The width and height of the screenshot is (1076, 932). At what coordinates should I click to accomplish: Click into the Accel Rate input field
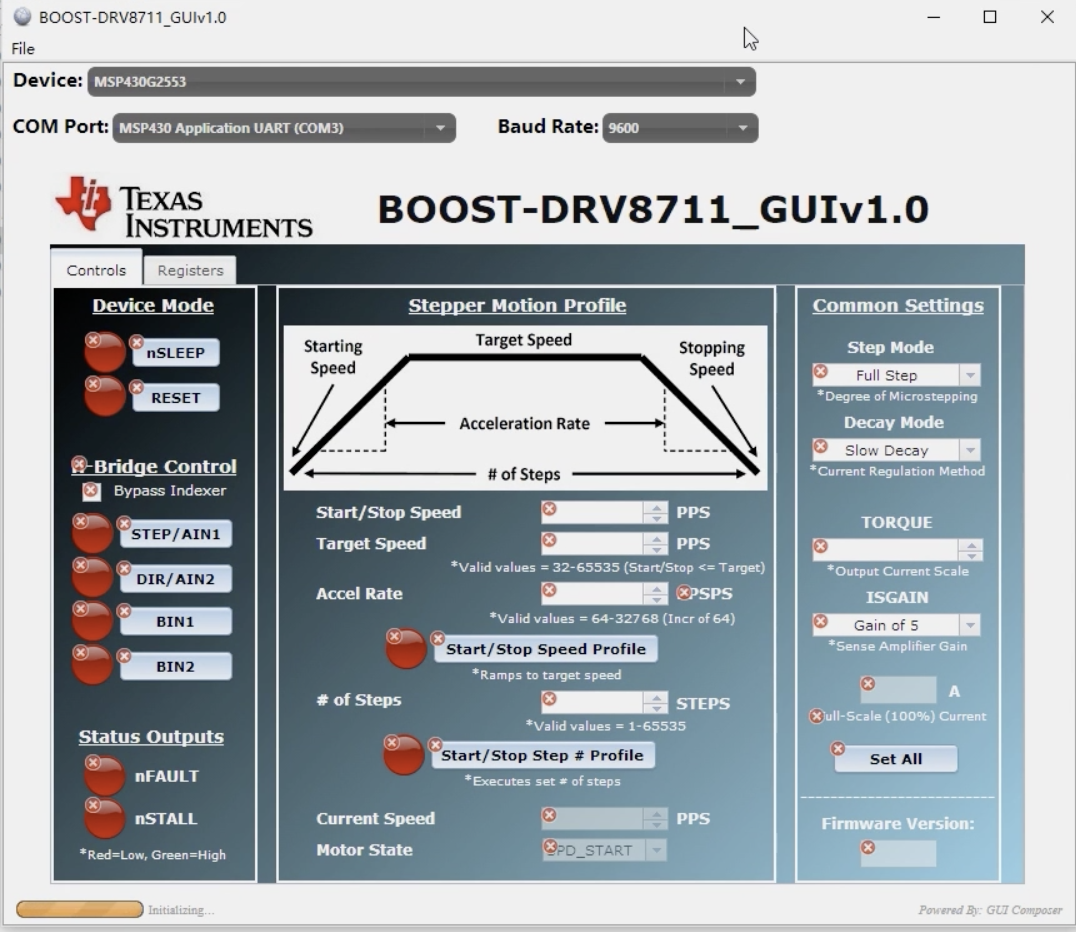tap(592, 593)
